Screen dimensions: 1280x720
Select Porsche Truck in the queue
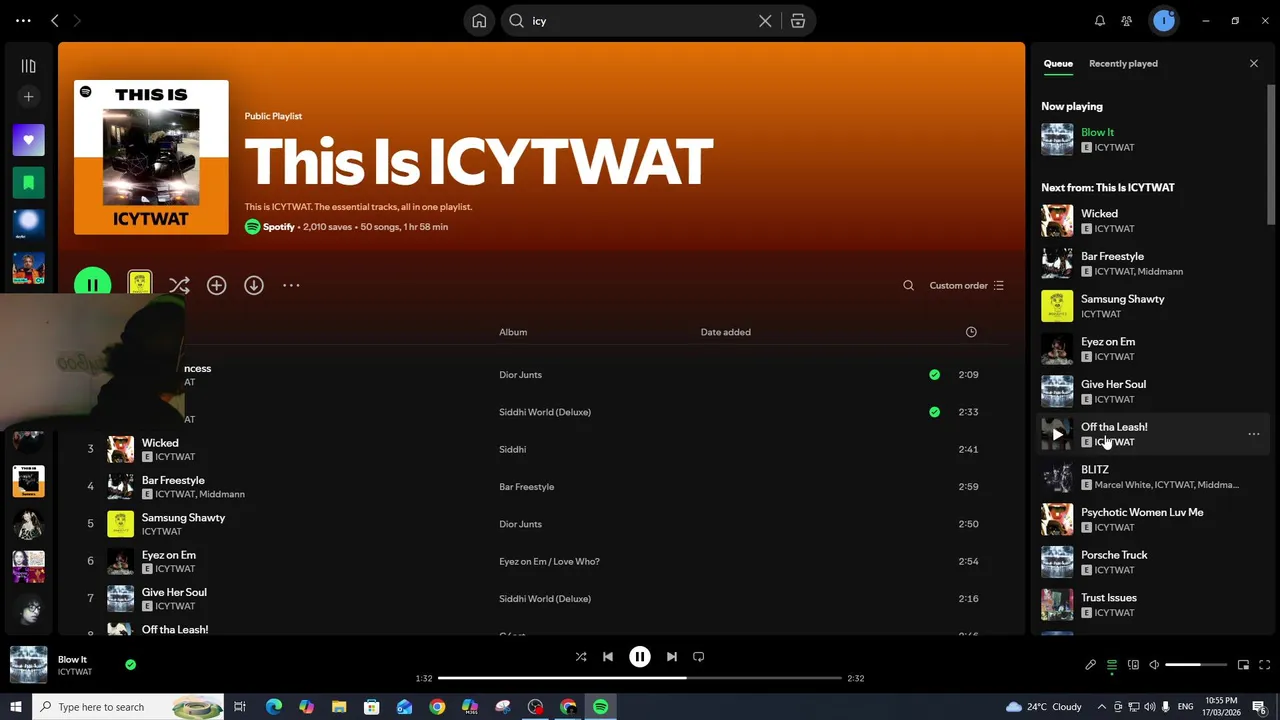1150,562
